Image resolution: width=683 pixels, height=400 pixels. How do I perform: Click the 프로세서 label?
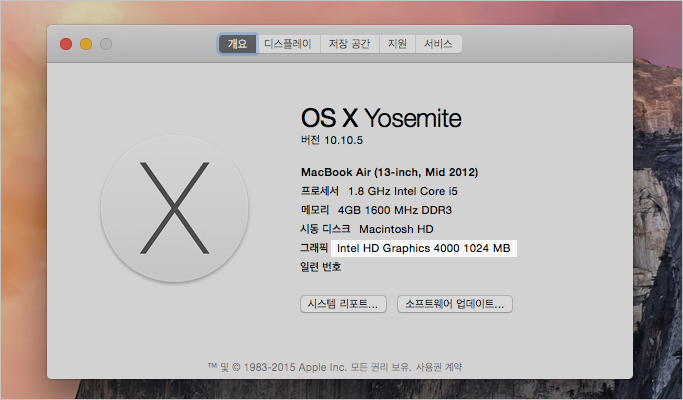(320, 191)
